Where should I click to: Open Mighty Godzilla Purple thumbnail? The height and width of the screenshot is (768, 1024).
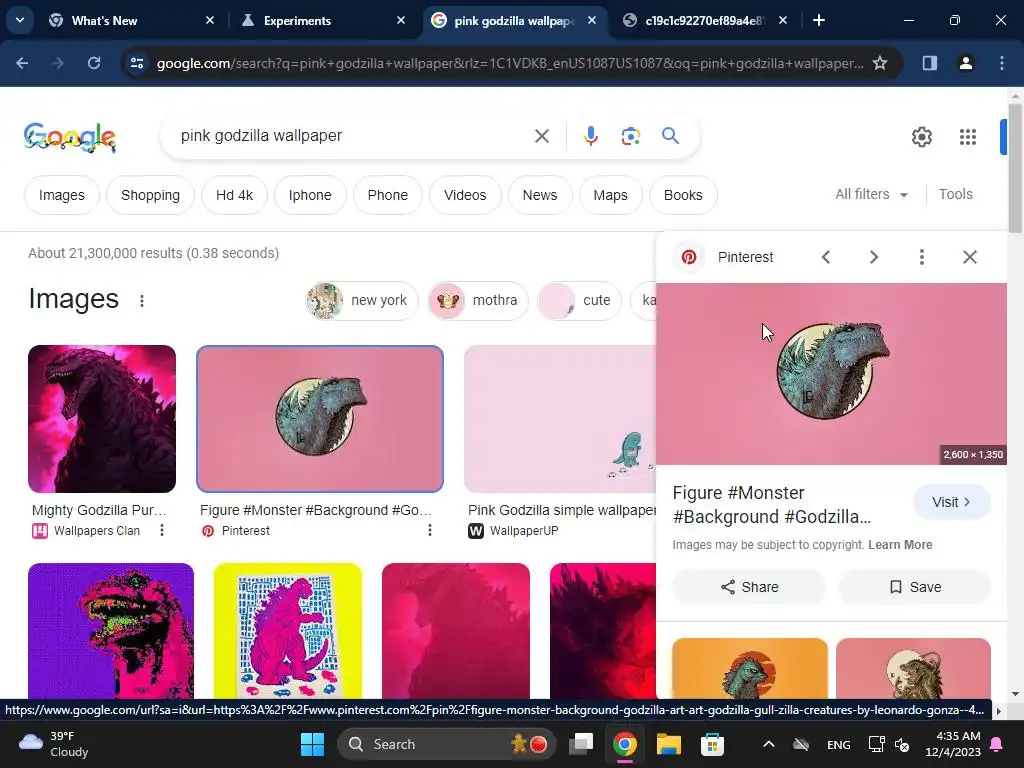pos(102,419)
